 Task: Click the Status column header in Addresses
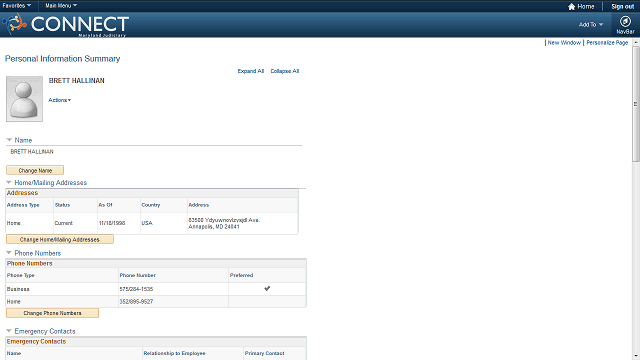pos(62,205)
